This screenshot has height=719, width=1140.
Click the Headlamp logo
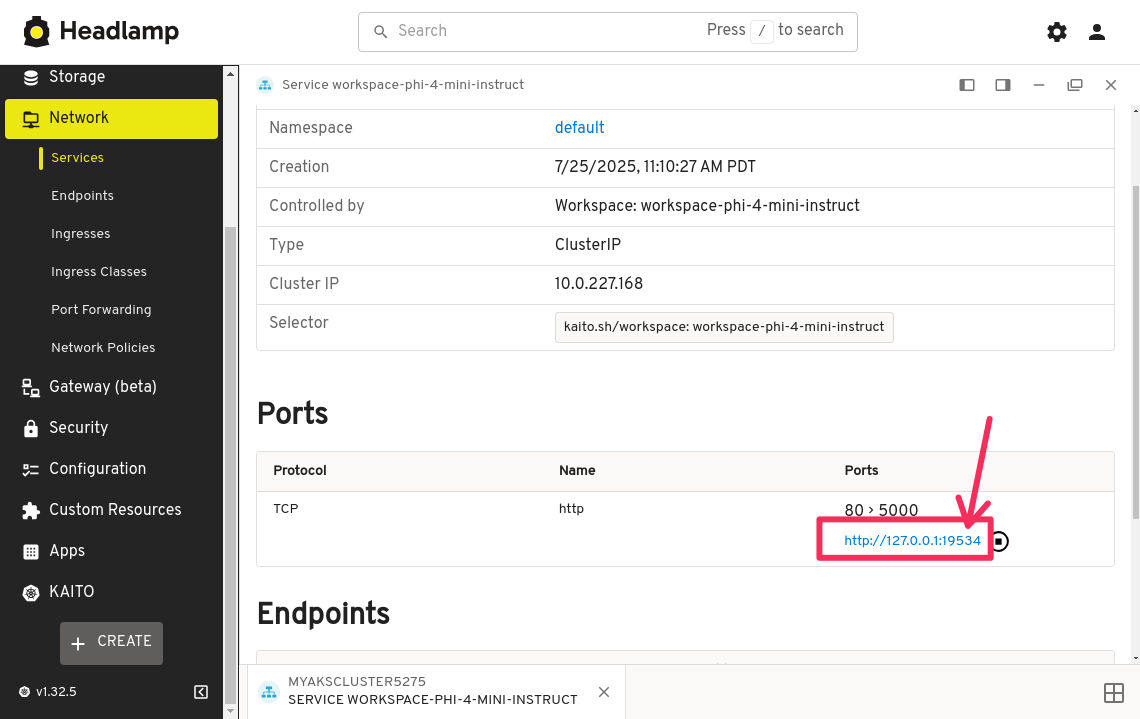[101, 32]
